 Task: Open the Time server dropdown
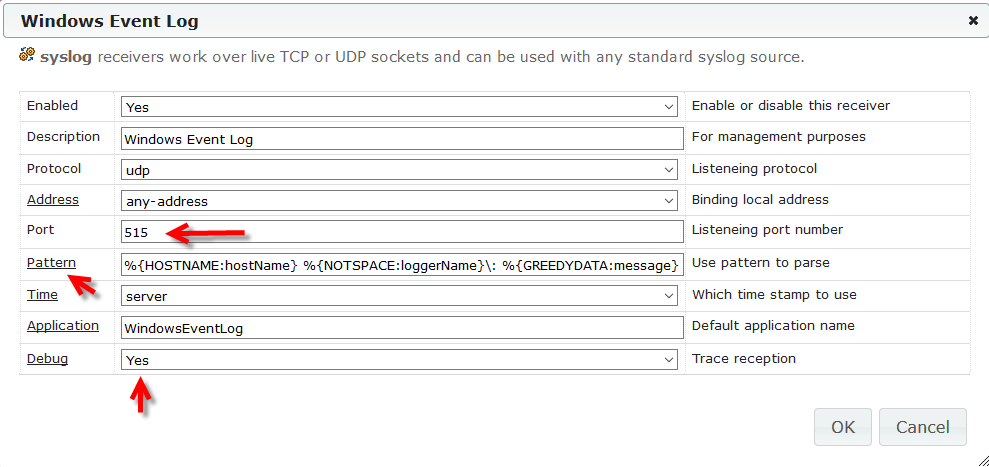pos(399,295)
